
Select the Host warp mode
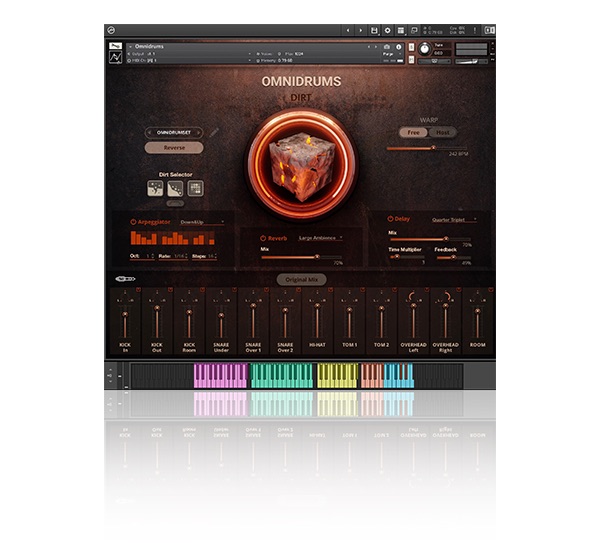coord(442,132)
